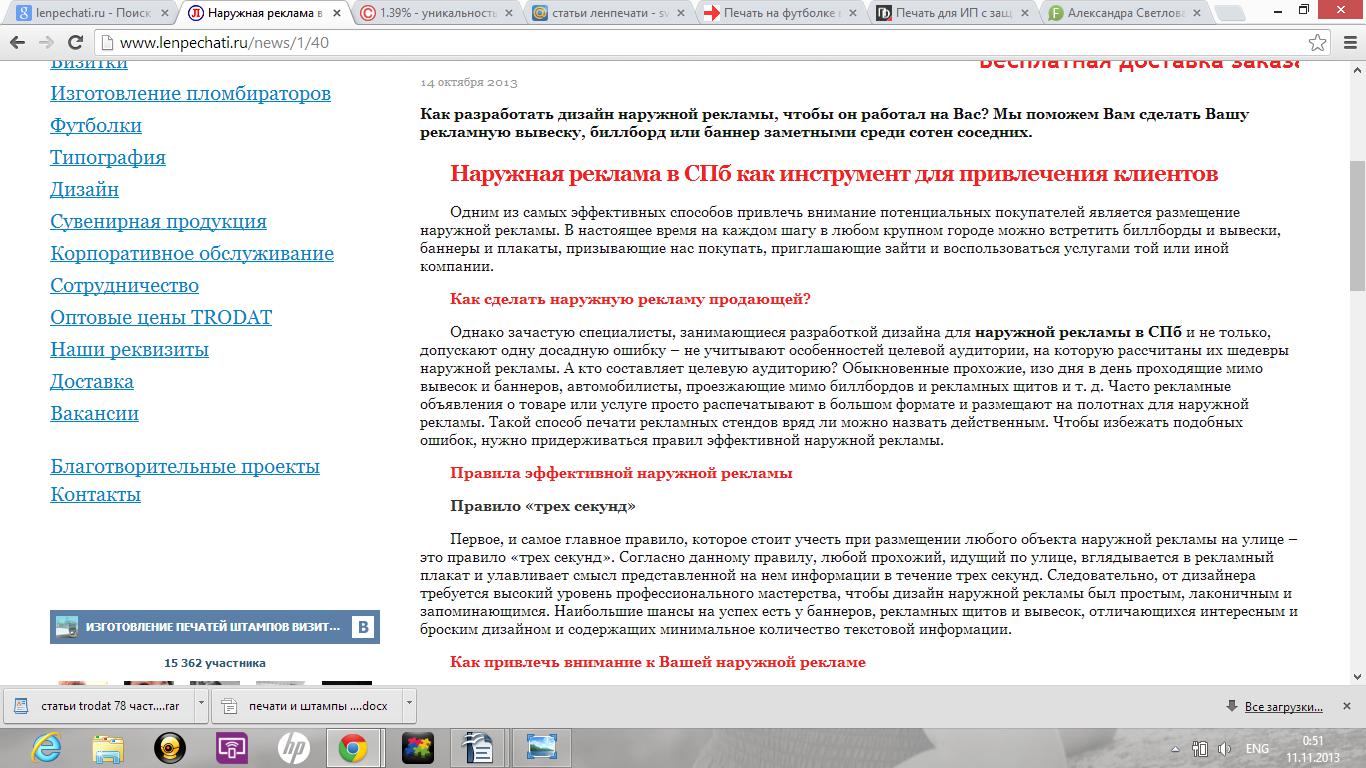Open 'Сувенирная продукция' link
This screenshot has width=1366, height=768.
tap(159, 222)
